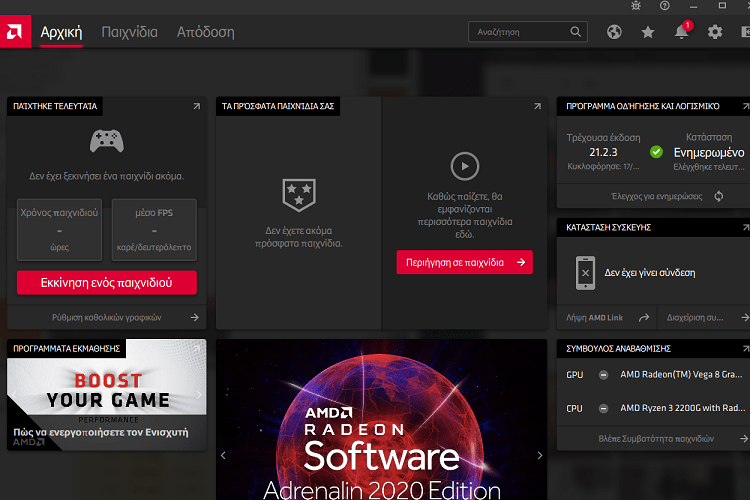The height and width of the screenshot is (500, 750).
Task: Open the Radeon Software Adrenalin banner
Action: point(381,420)
